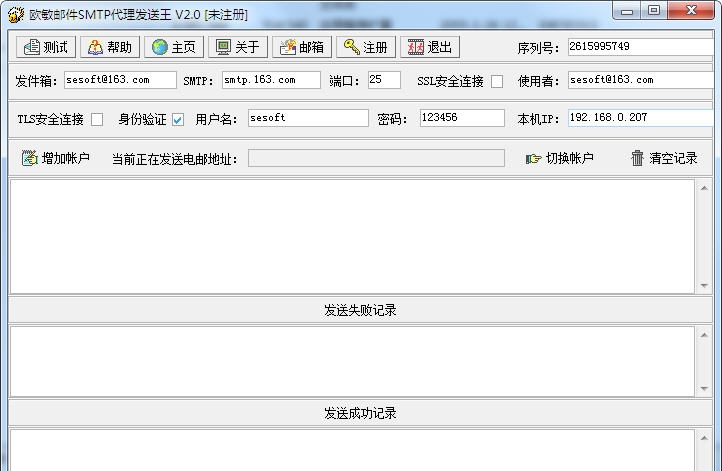Click down arrow of top log scrollbar
Image resolution: width=722 pixels, height=471 pixels.
point(704,285)
